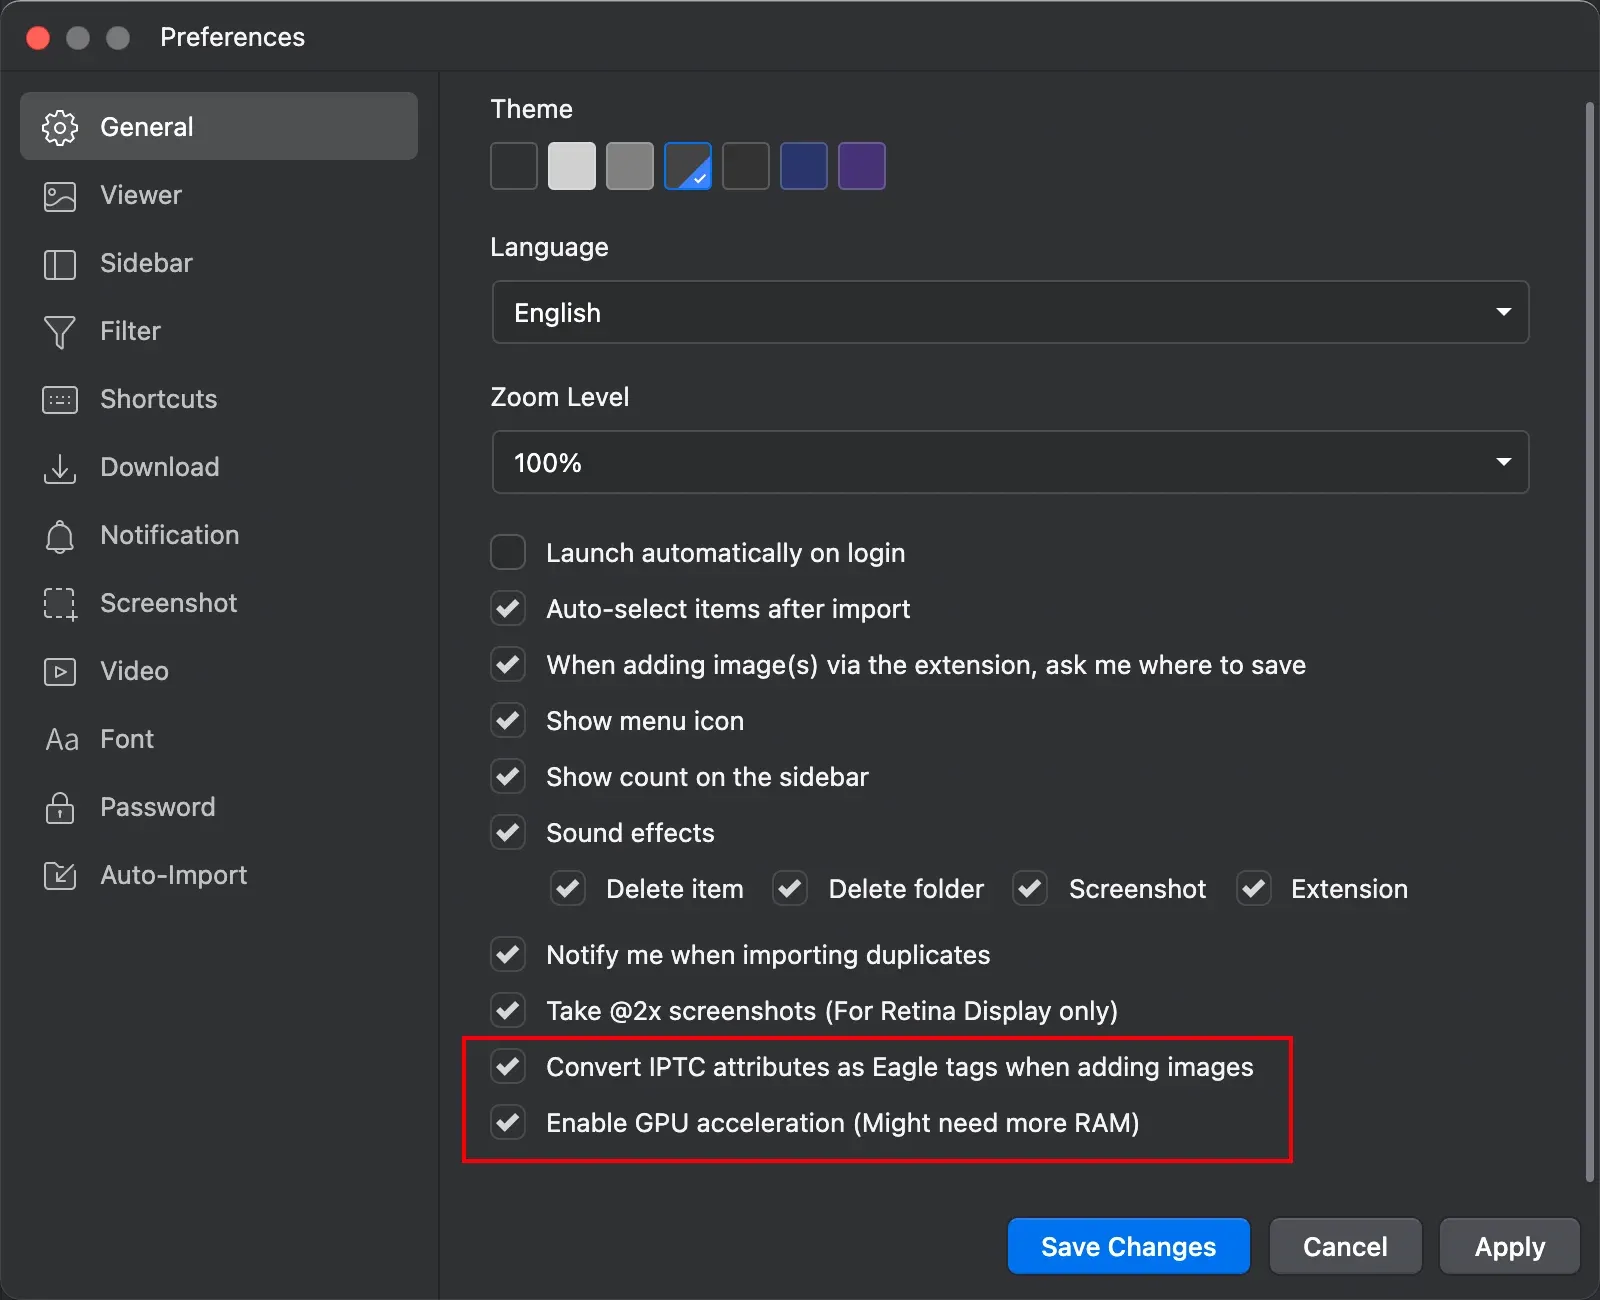Click Save Changes button
The height and width of the screenshot is (1300, 1600).
tap(1128, 1246)
